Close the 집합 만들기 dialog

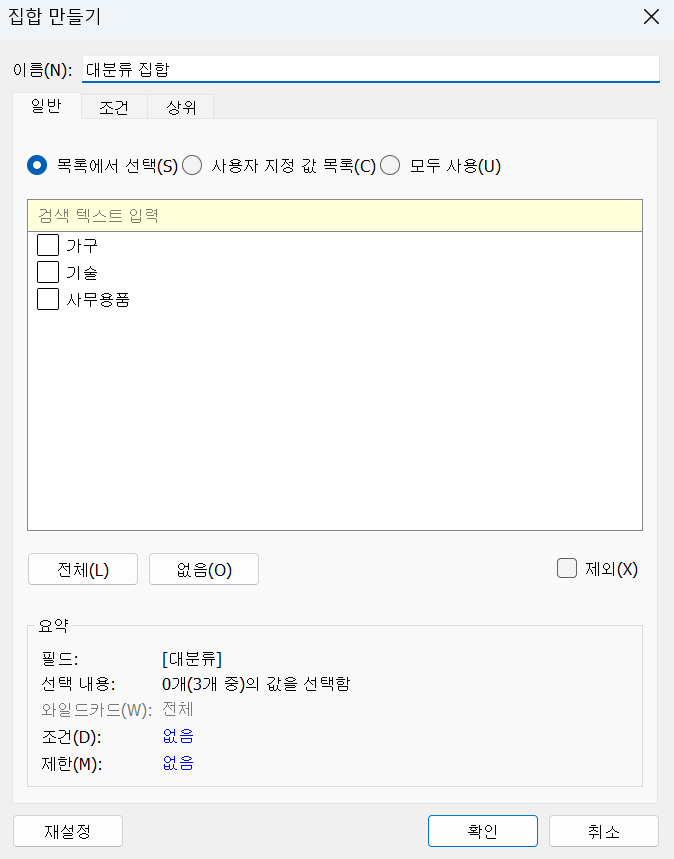pyautogui.click(x=651, y=17)
